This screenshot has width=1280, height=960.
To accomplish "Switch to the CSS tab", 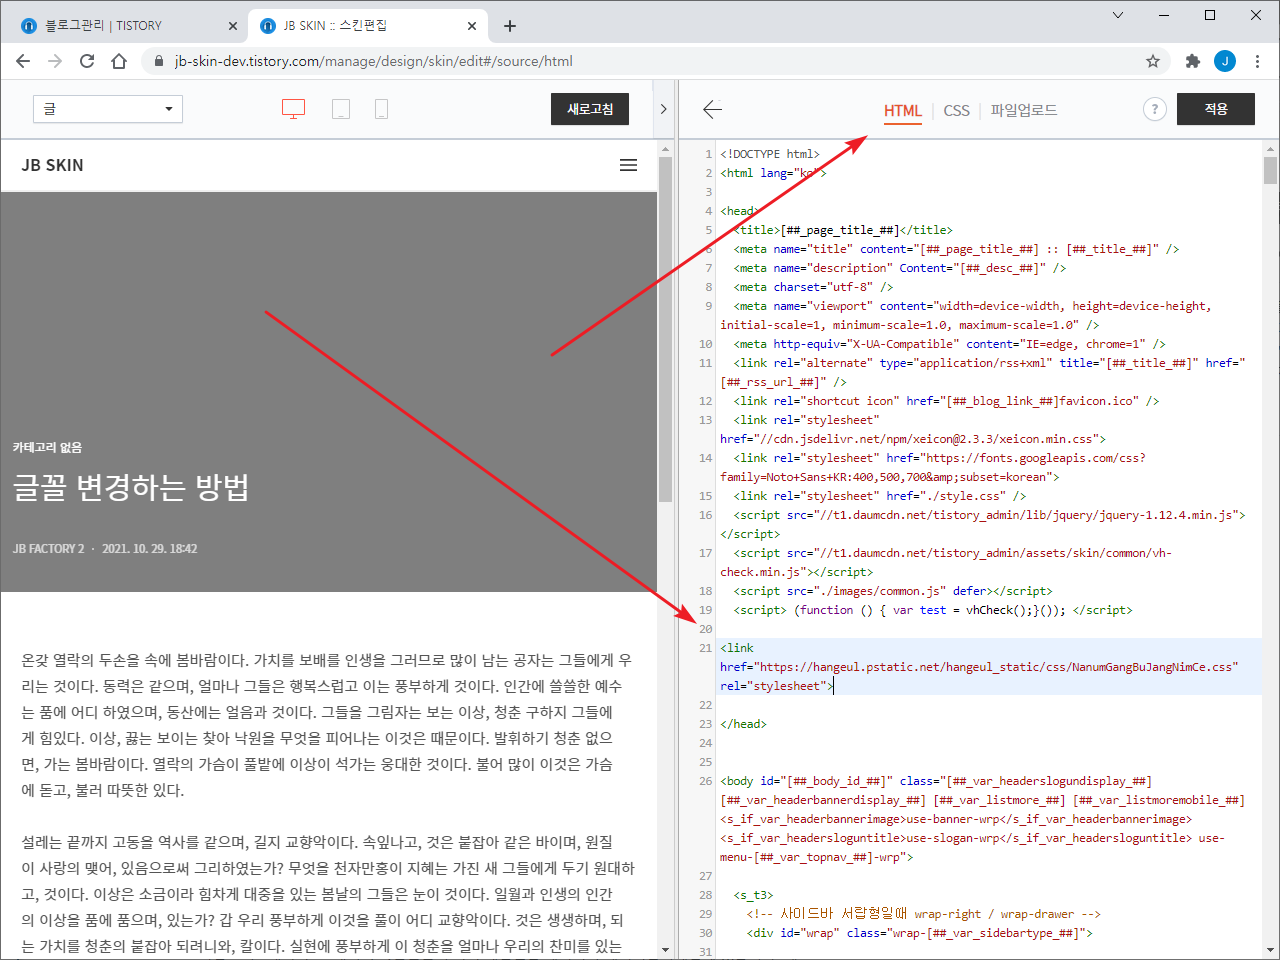I will pyautogui.click(x=956, y=110).
